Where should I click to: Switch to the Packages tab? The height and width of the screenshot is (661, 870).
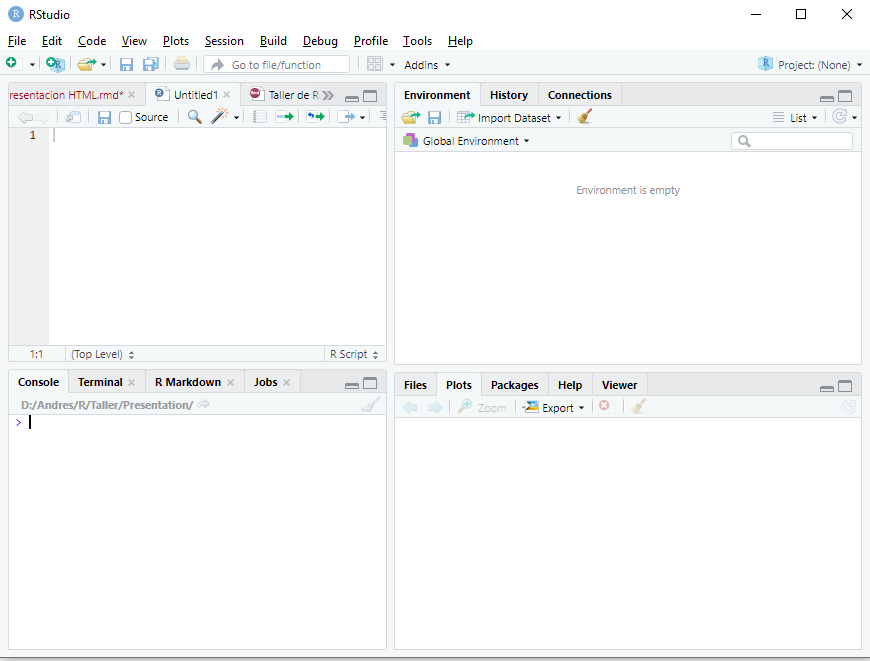point(514,385)
